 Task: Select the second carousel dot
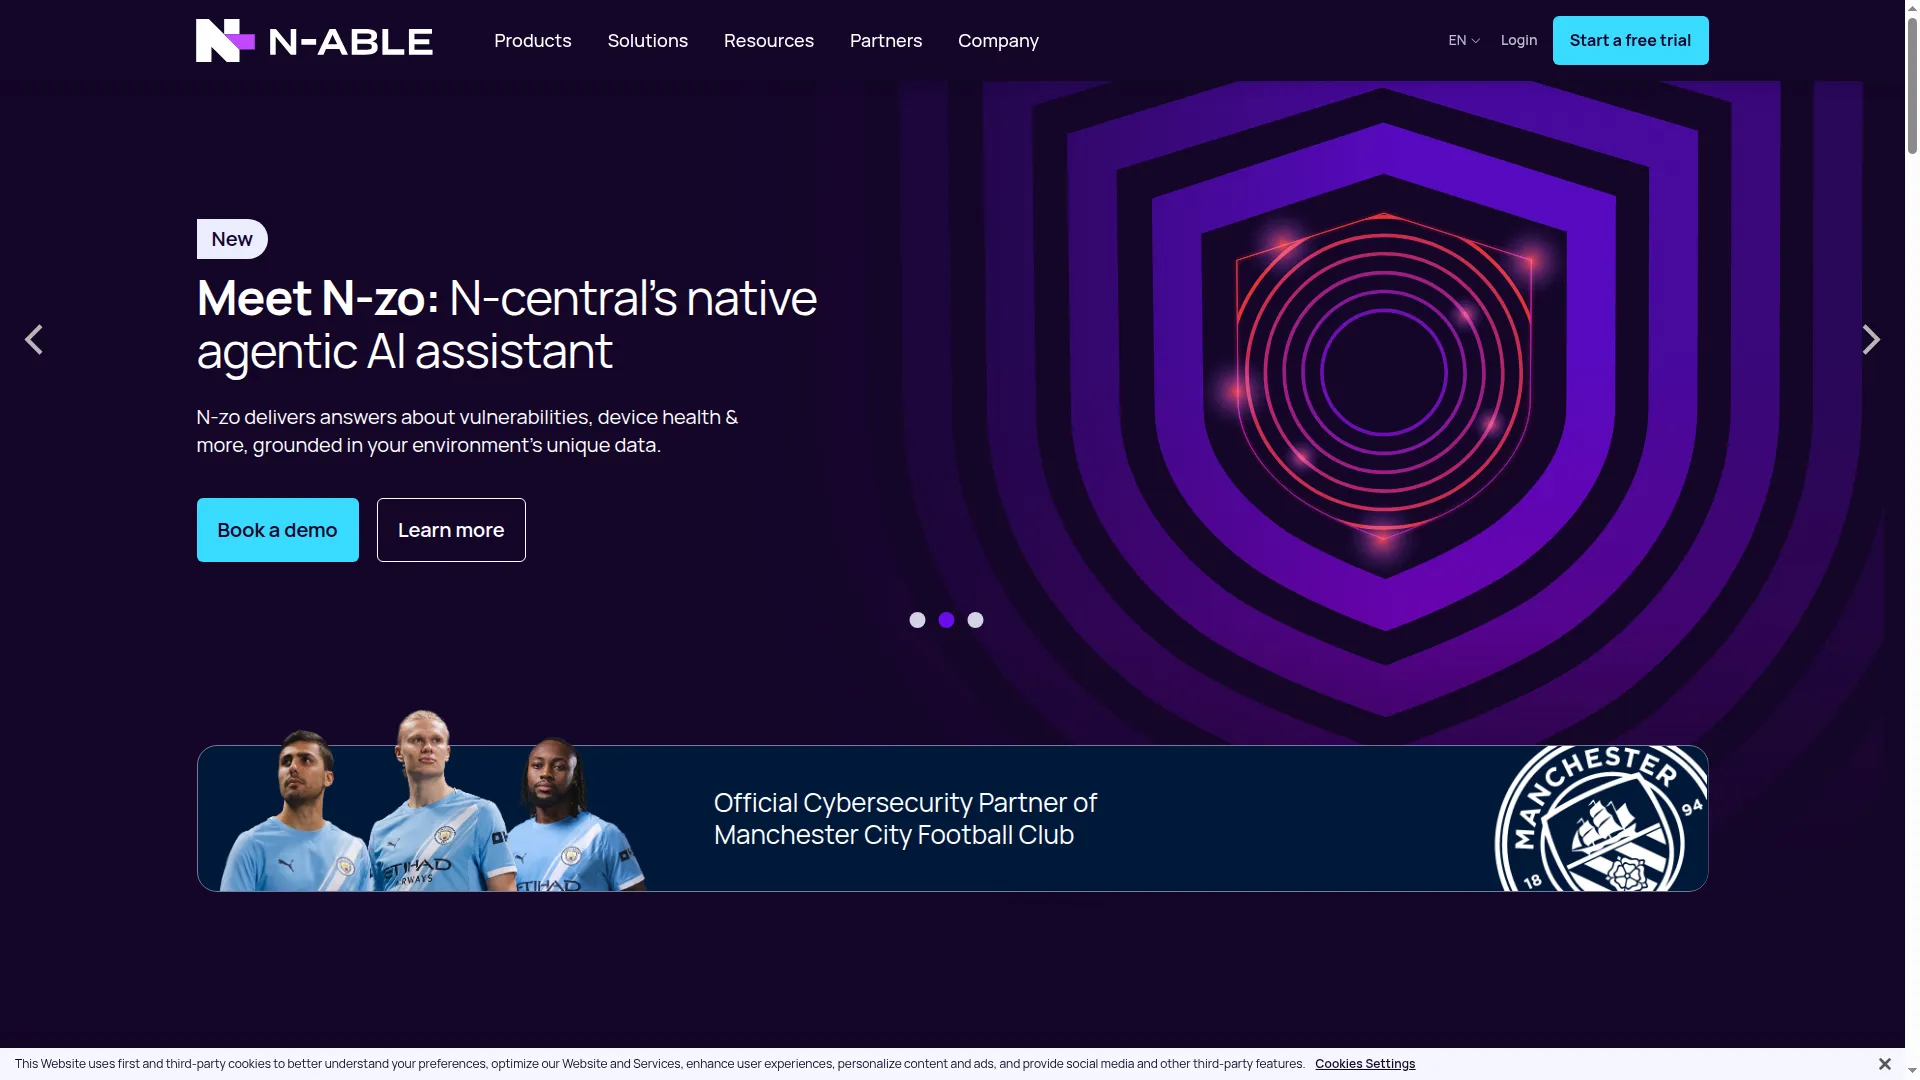click(946, 620)
